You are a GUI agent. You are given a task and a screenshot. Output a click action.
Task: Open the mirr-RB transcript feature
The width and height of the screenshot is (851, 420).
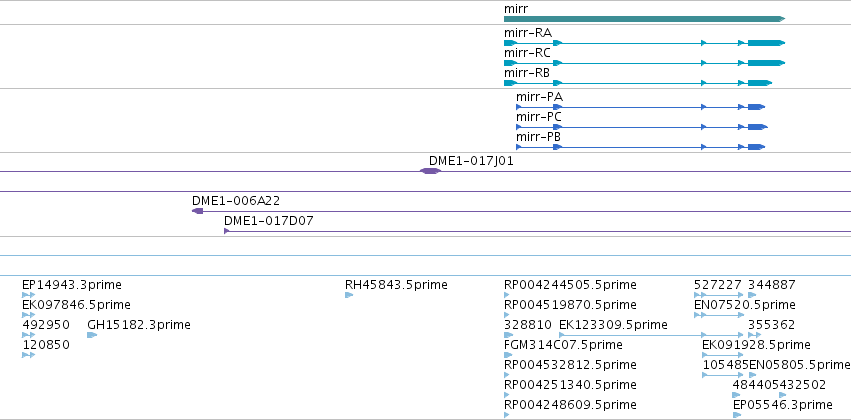(x=638, y=83)
